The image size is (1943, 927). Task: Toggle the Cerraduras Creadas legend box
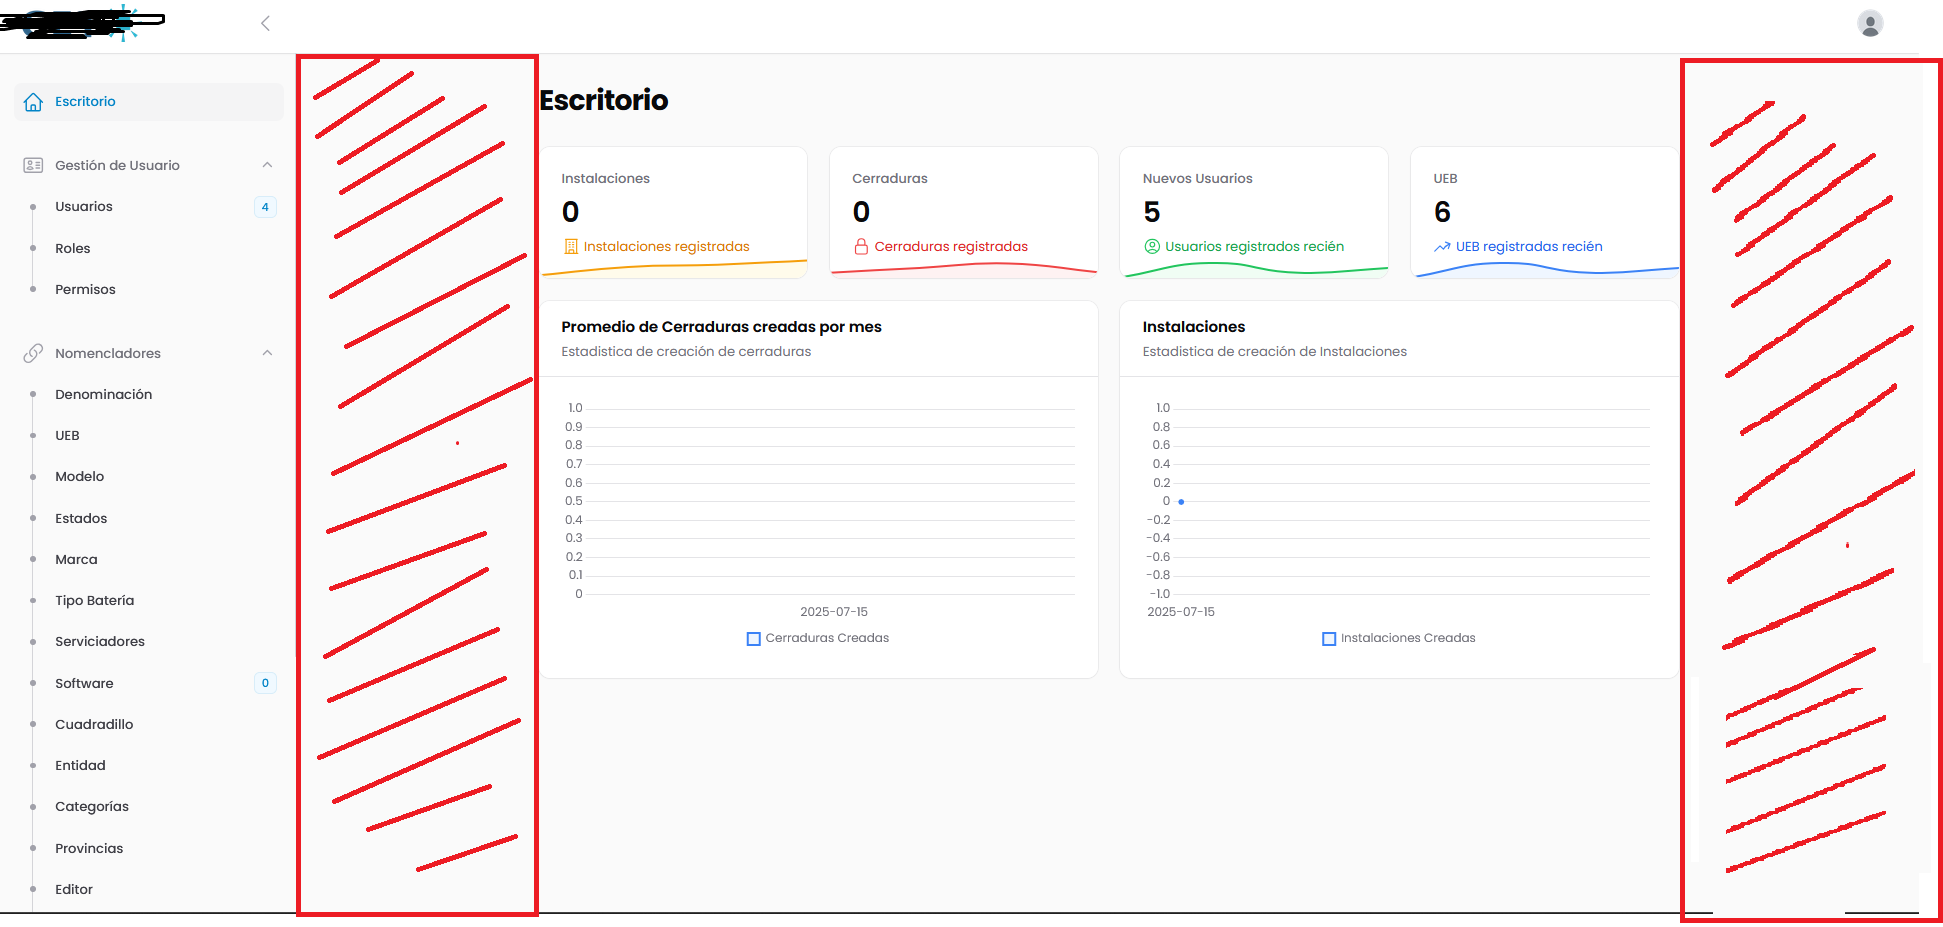point(754,638)
